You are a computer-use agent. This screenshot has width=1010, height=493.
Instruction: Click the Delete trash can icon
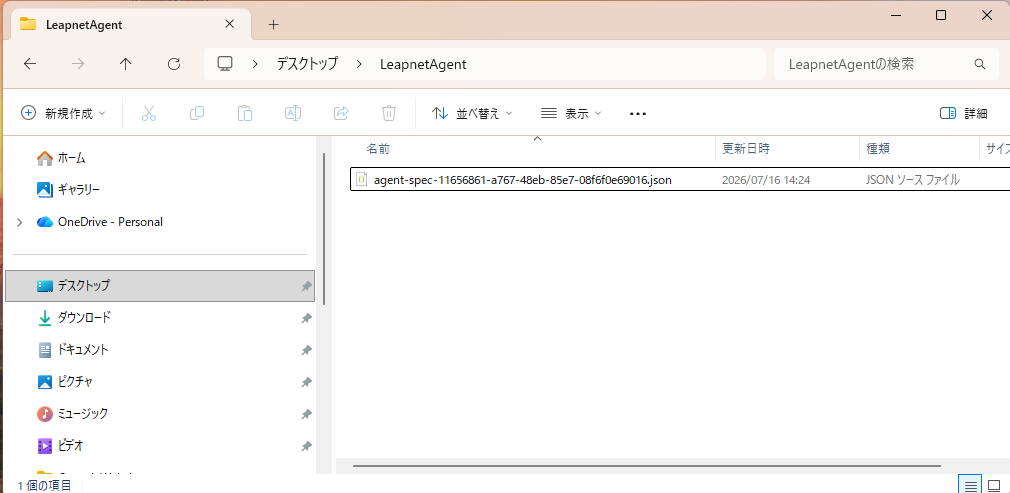point(388,113)
